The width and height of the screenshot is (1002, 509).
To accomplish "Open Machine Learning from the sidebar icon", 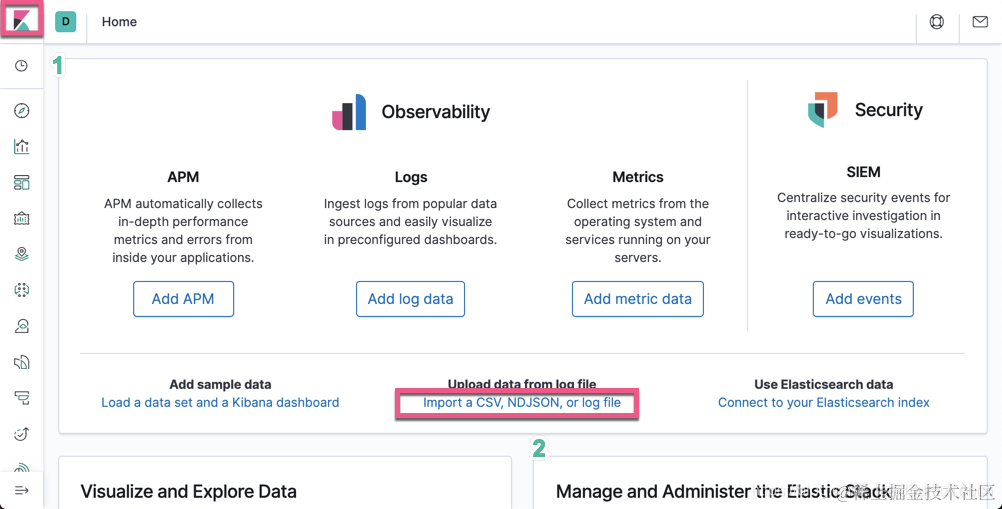I will [x=21, y=290].
